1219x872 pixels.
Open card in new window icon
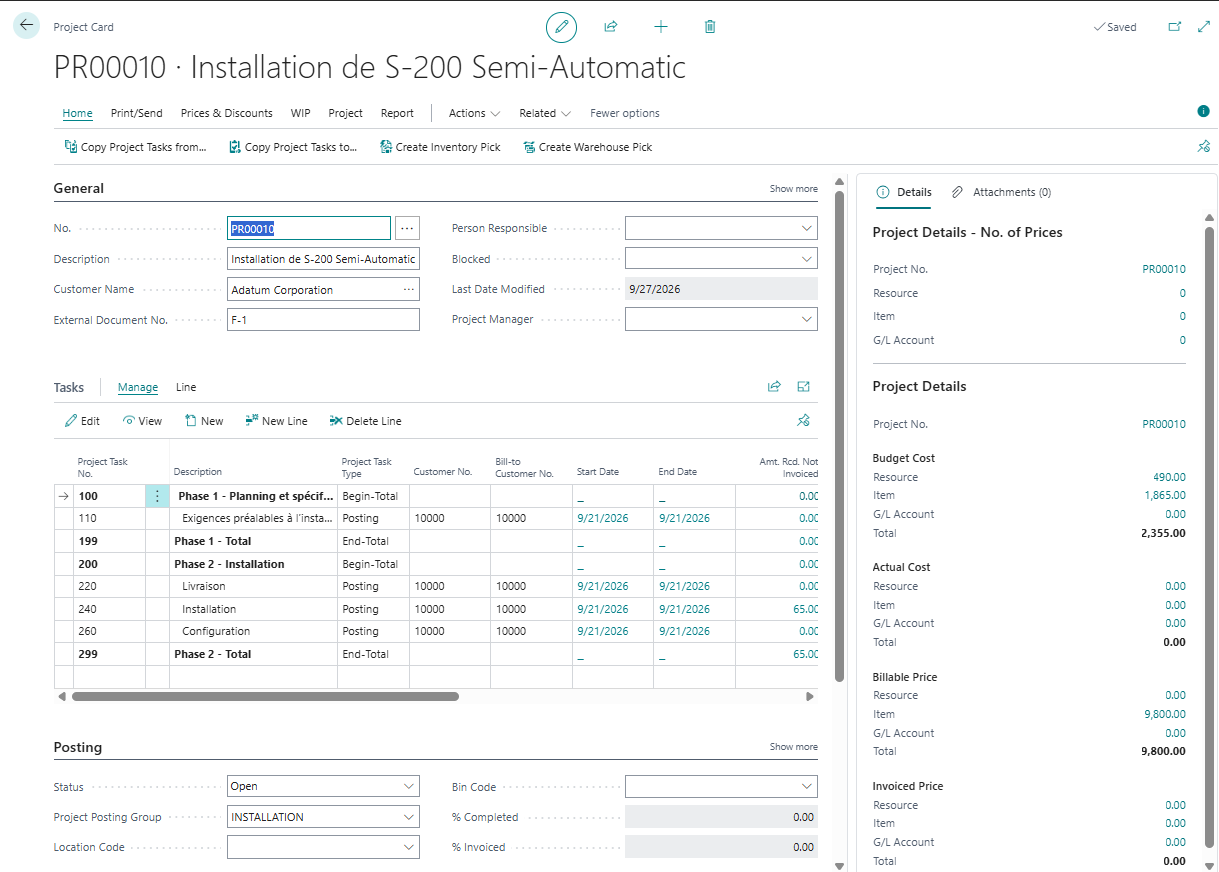click(1175, 27)
